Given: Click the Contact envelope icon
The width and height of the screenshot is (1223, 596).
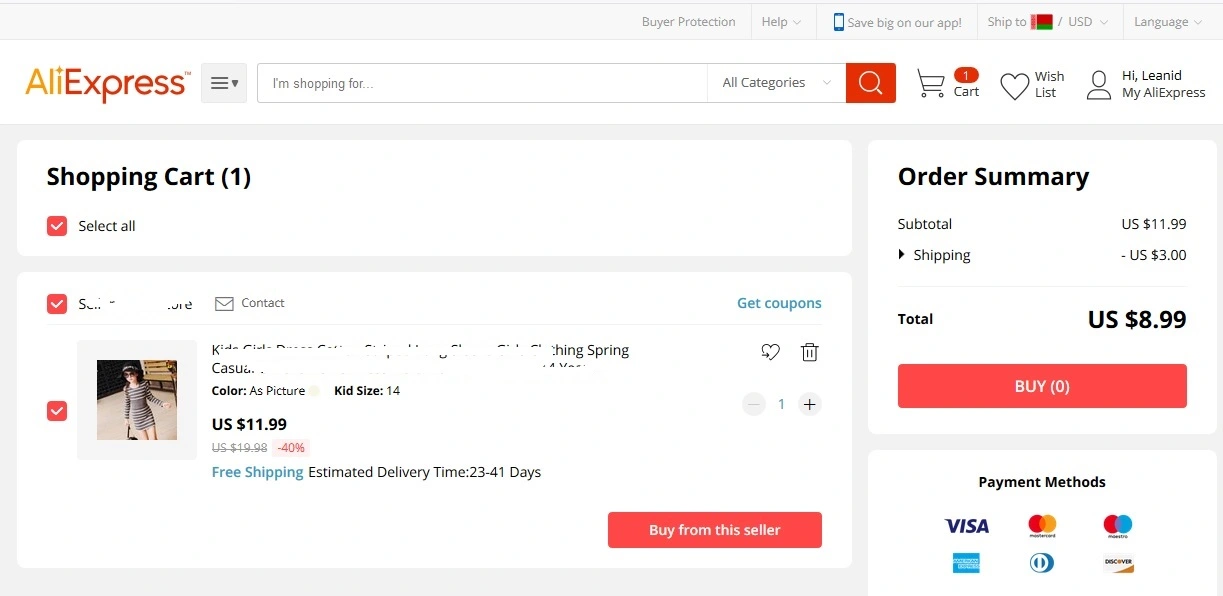Looking at the screenshot, I should click(225, 303).
